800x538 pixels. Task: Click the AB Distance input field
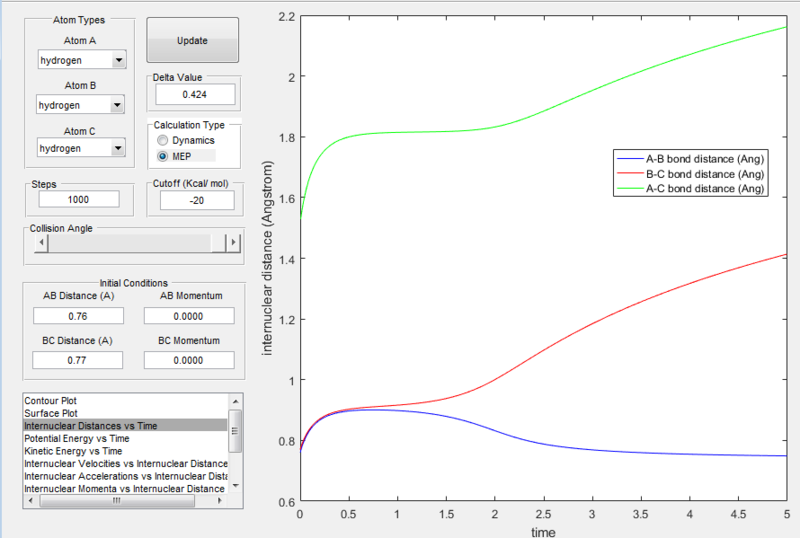78,316
